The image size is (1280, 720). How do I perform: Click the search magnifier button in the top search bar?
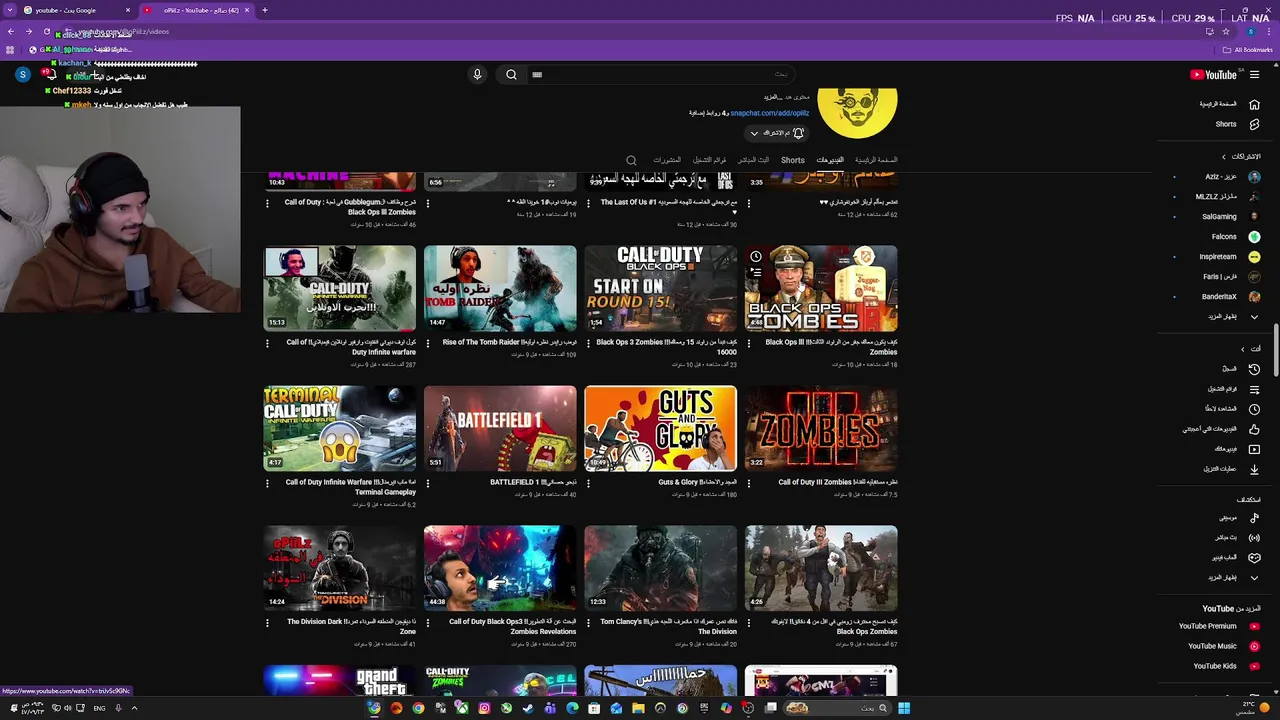(x=511, y=75)
